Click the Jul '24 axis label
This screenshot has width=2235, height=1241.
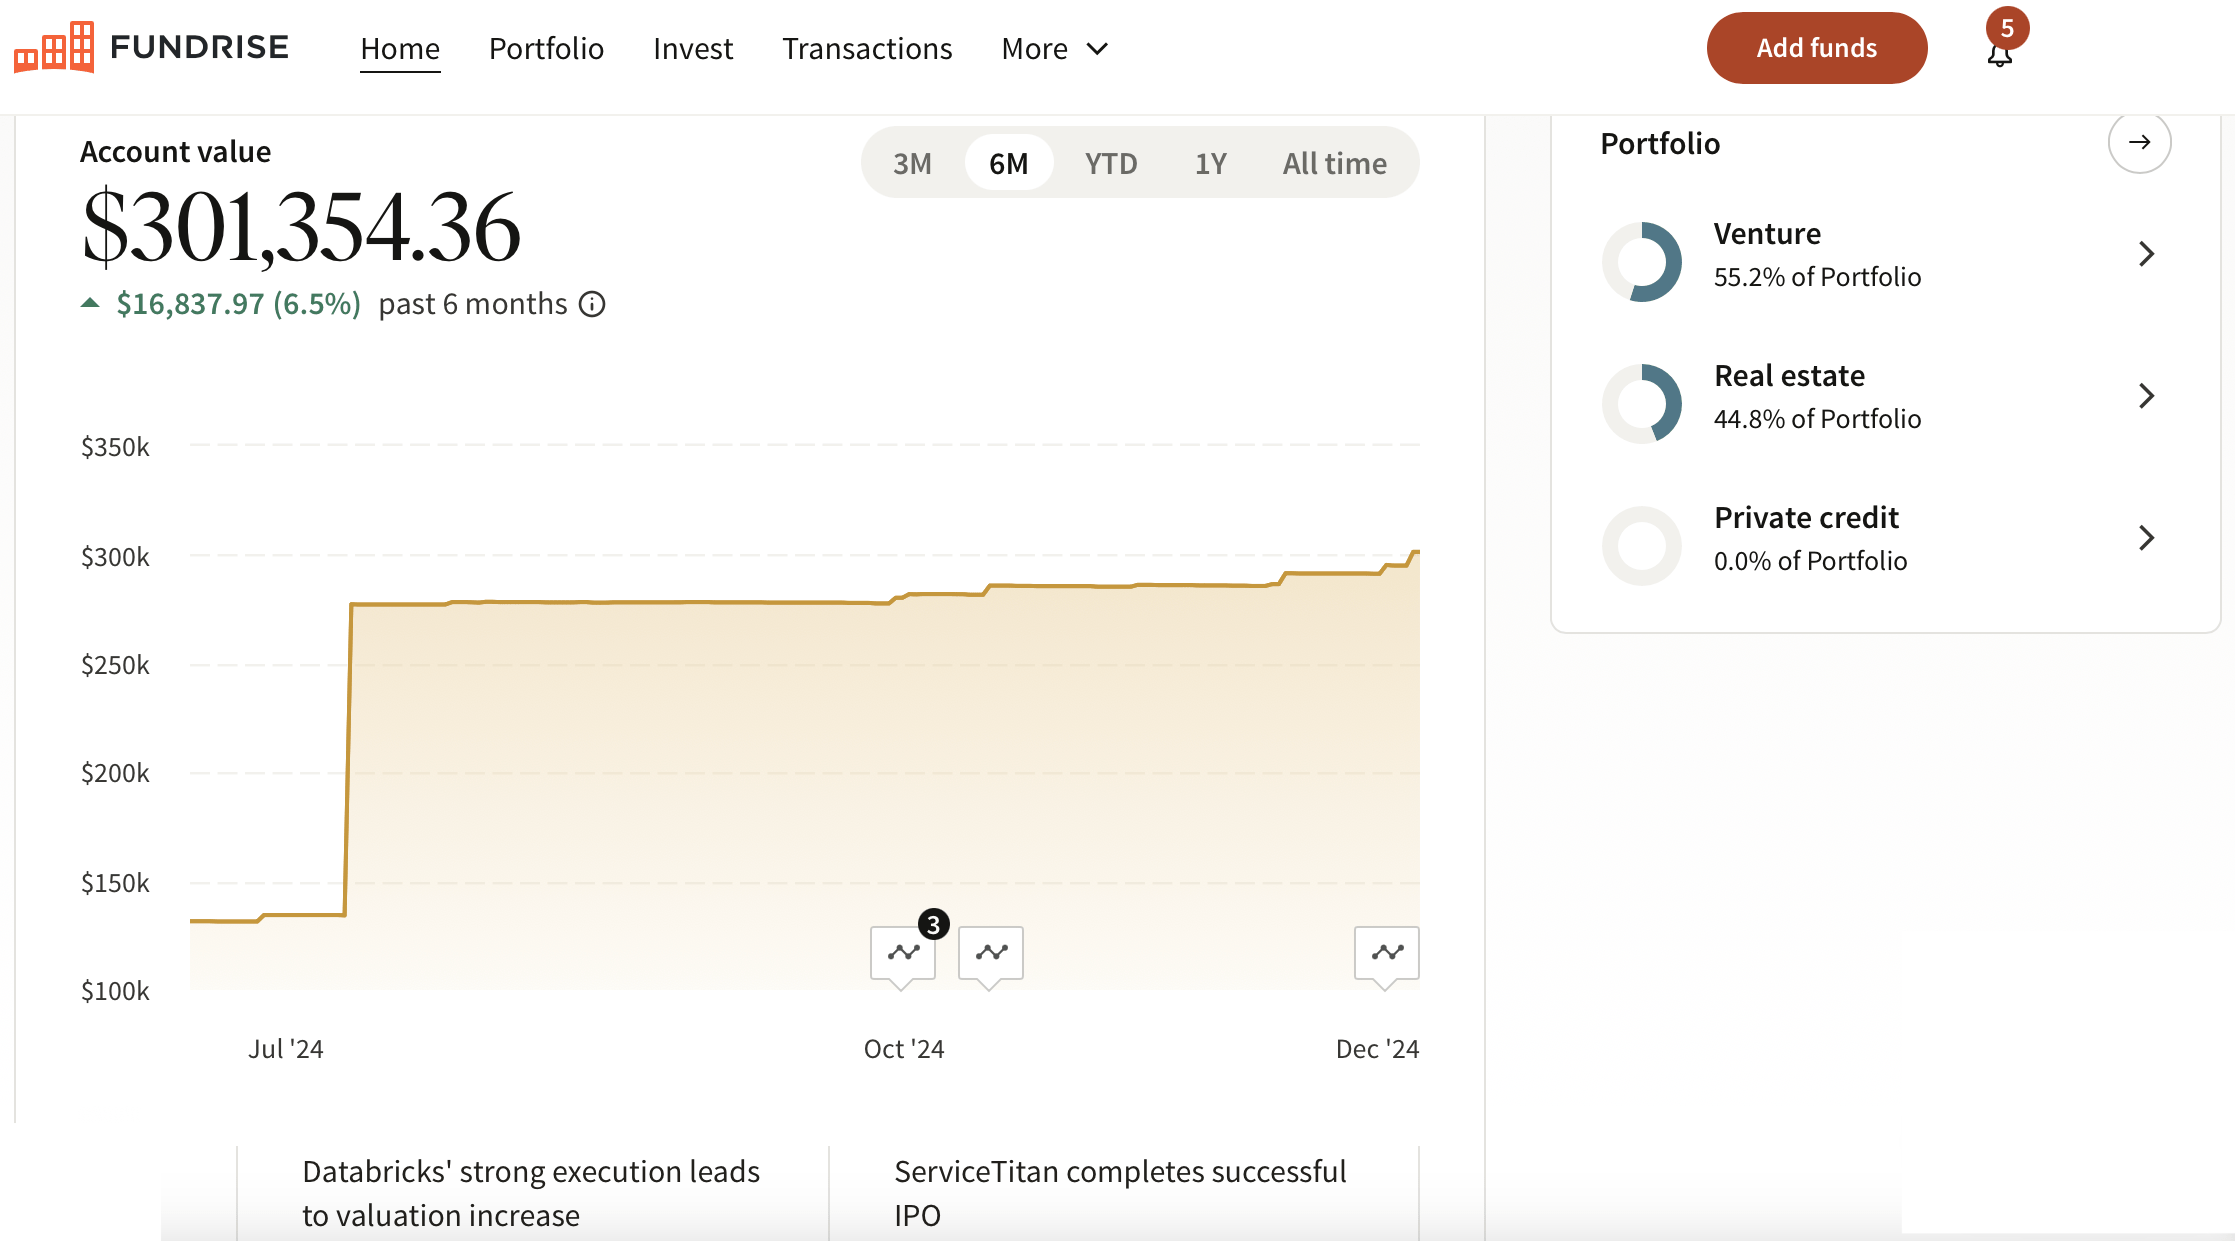(286, 1049)
